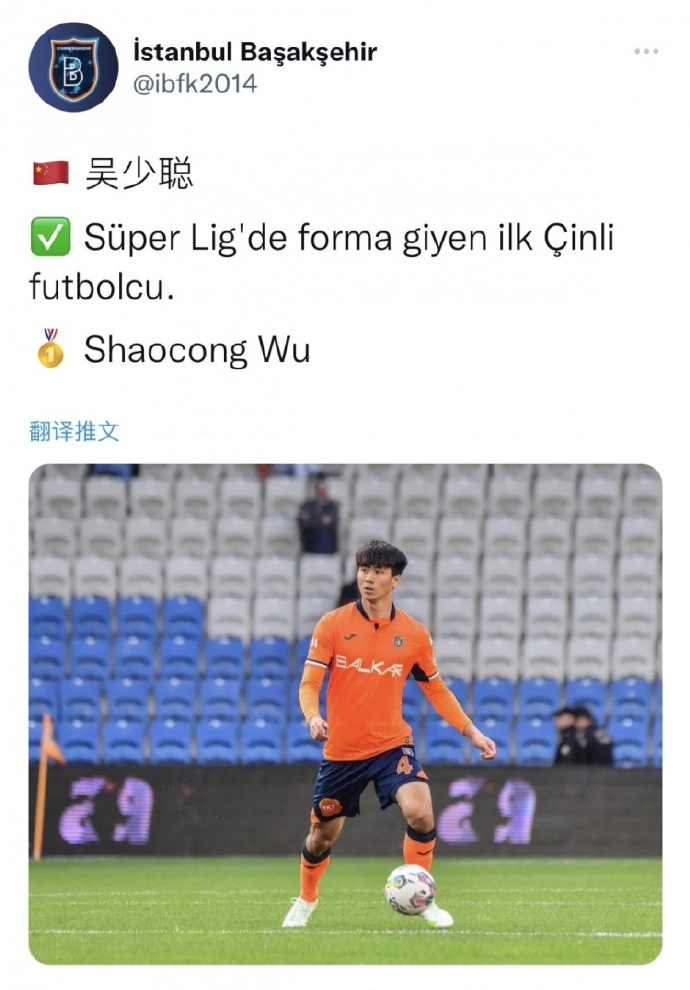690x990 pixels.
Task: Click the BALKAR sponsor logo on the jersey
Action: pyautogui.click(x=369, y=665)
